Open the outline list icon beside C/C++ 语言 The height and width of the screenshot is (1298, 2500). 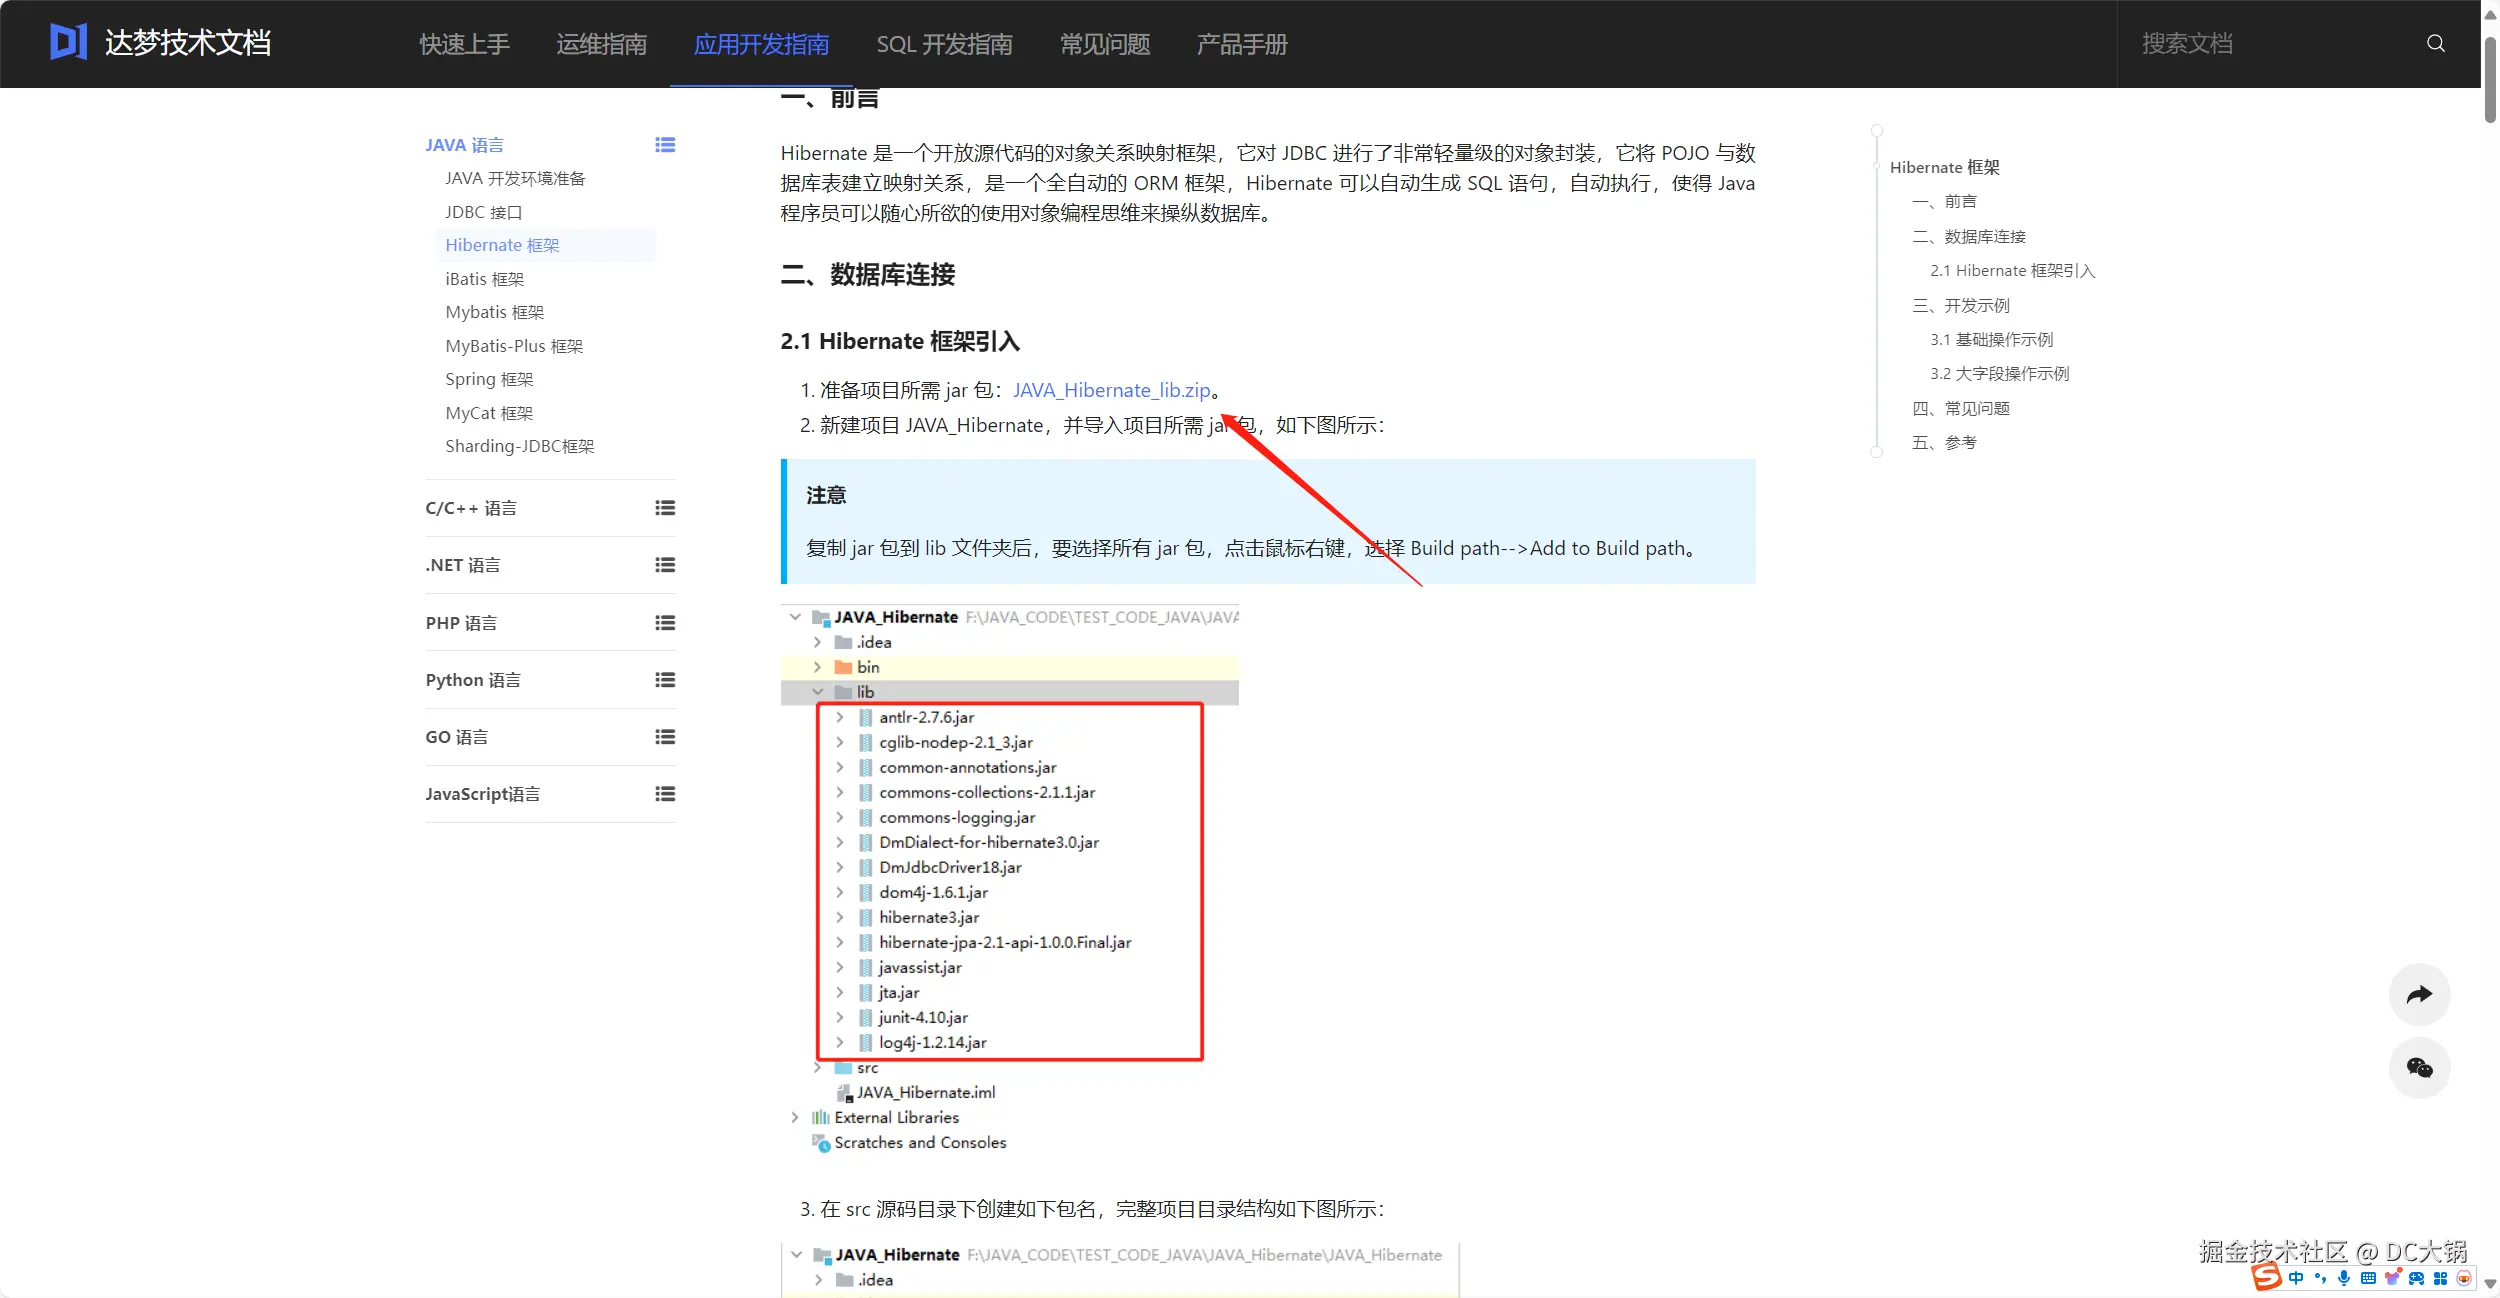(x=666, y=508)
